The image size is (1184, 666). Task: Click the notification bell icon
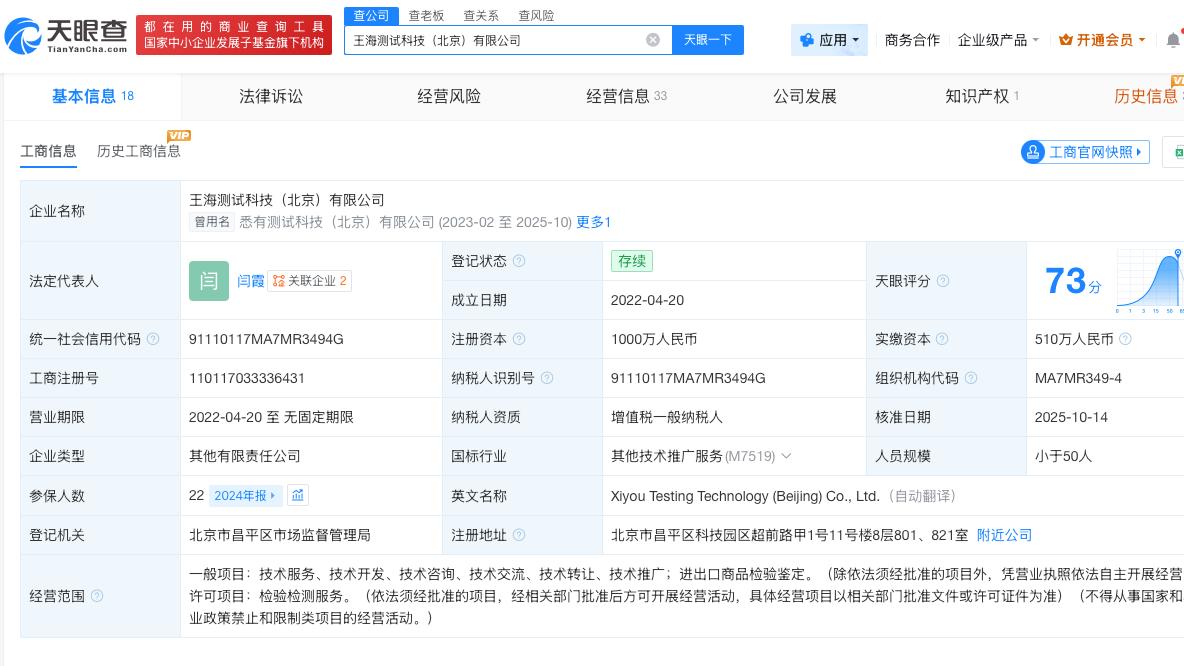pos(1174,40)
